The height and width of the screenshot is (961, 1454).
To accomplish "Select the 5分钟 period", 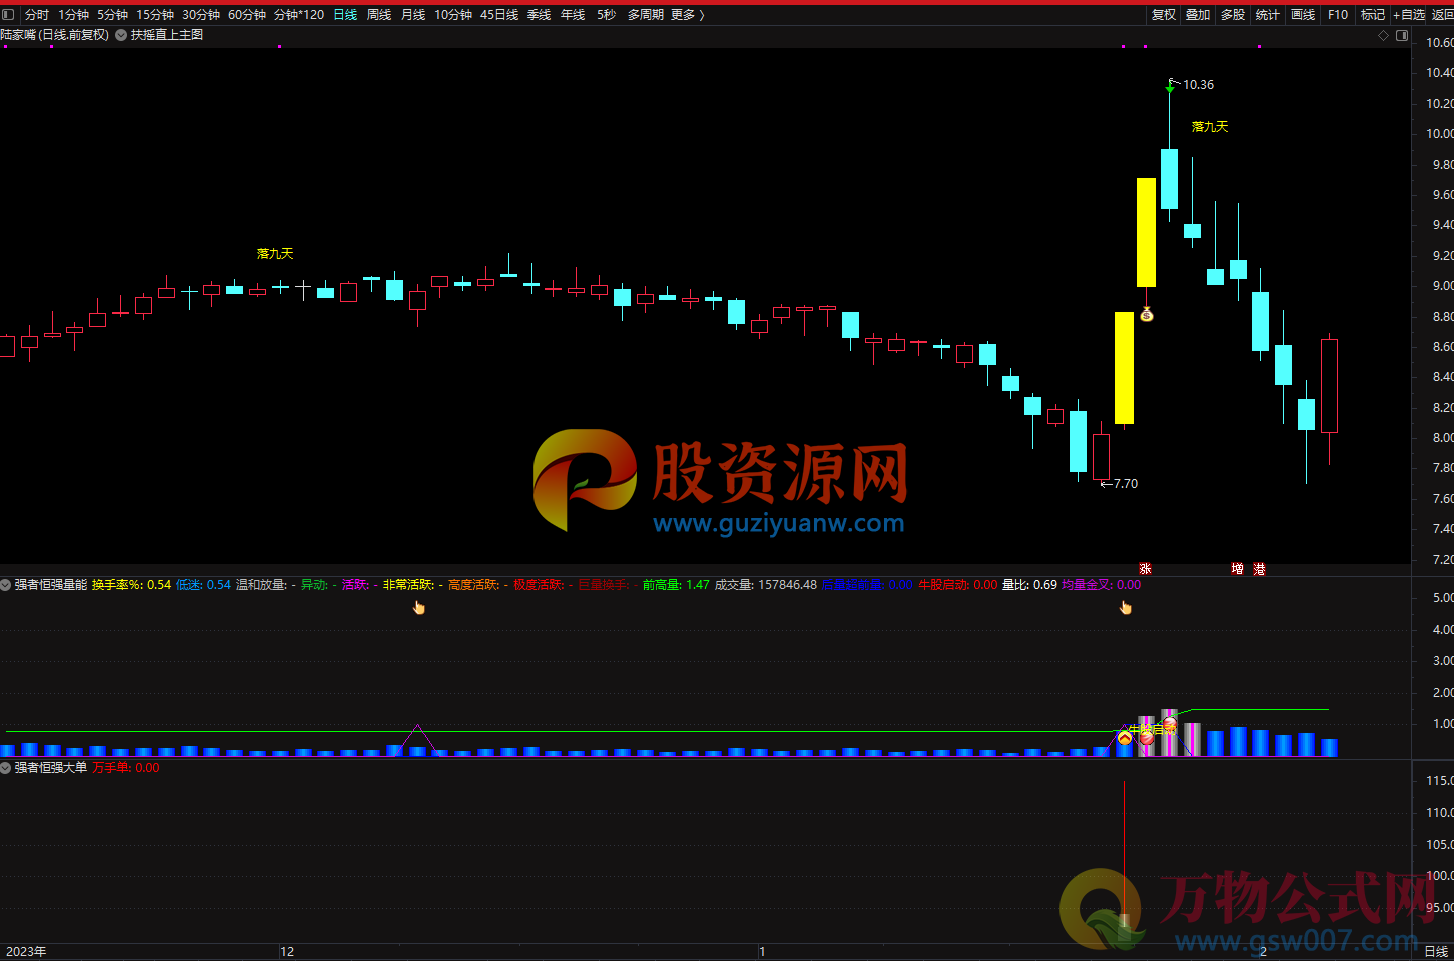I will pos(112,14).
